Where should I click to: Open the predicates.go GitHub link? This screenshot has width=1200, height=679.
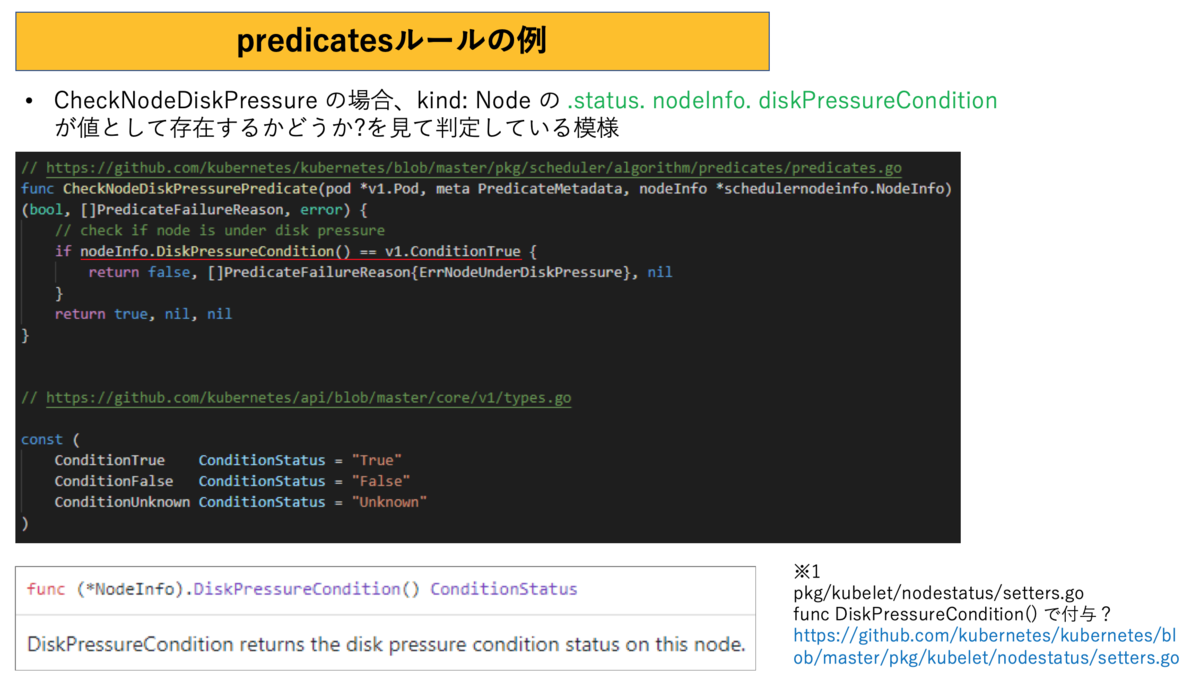[474, 168]
